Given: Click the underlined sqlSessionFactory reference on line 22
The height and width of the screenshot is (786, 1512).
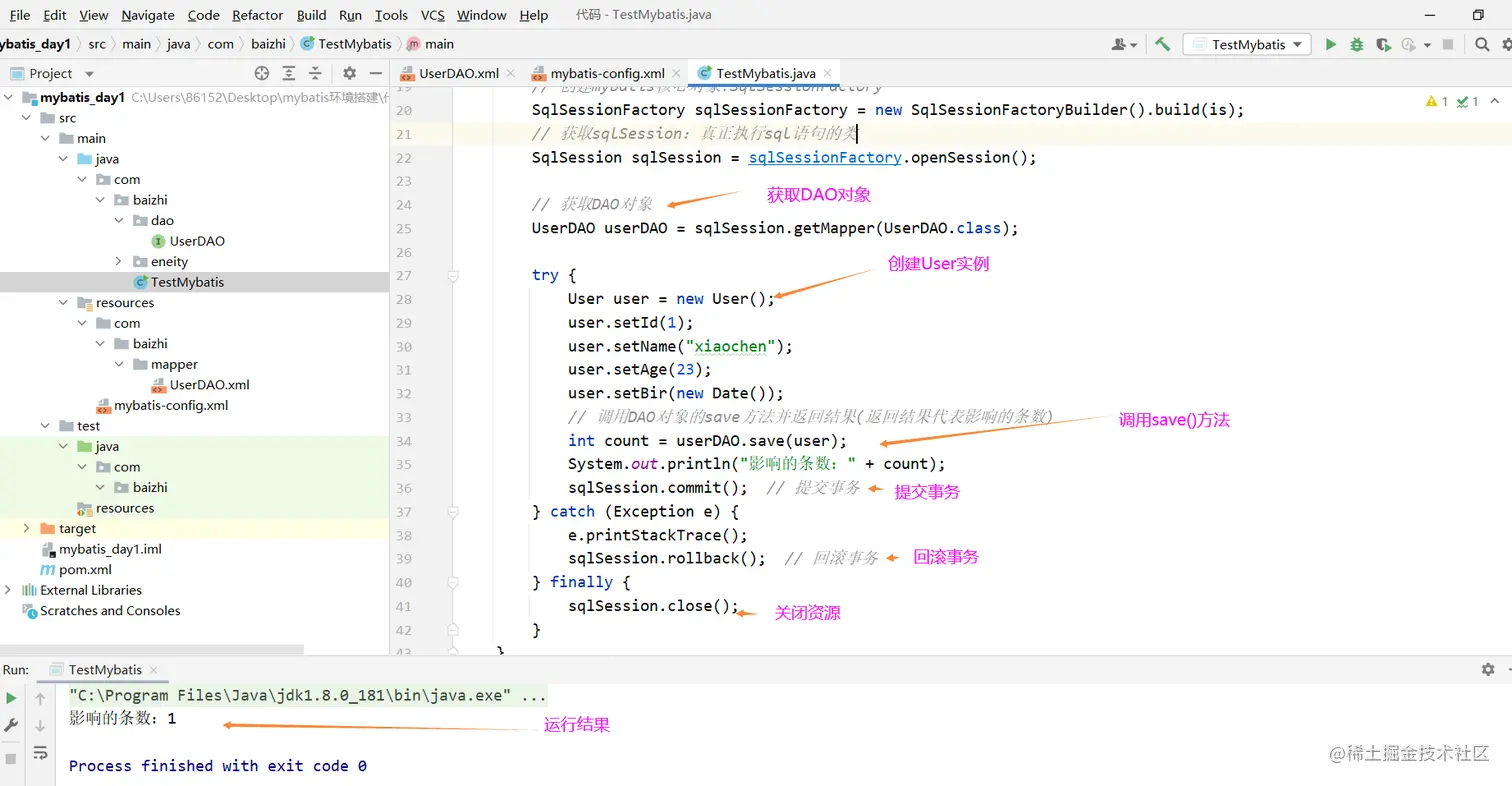Looking at the screenshot, I should point(825,157).
